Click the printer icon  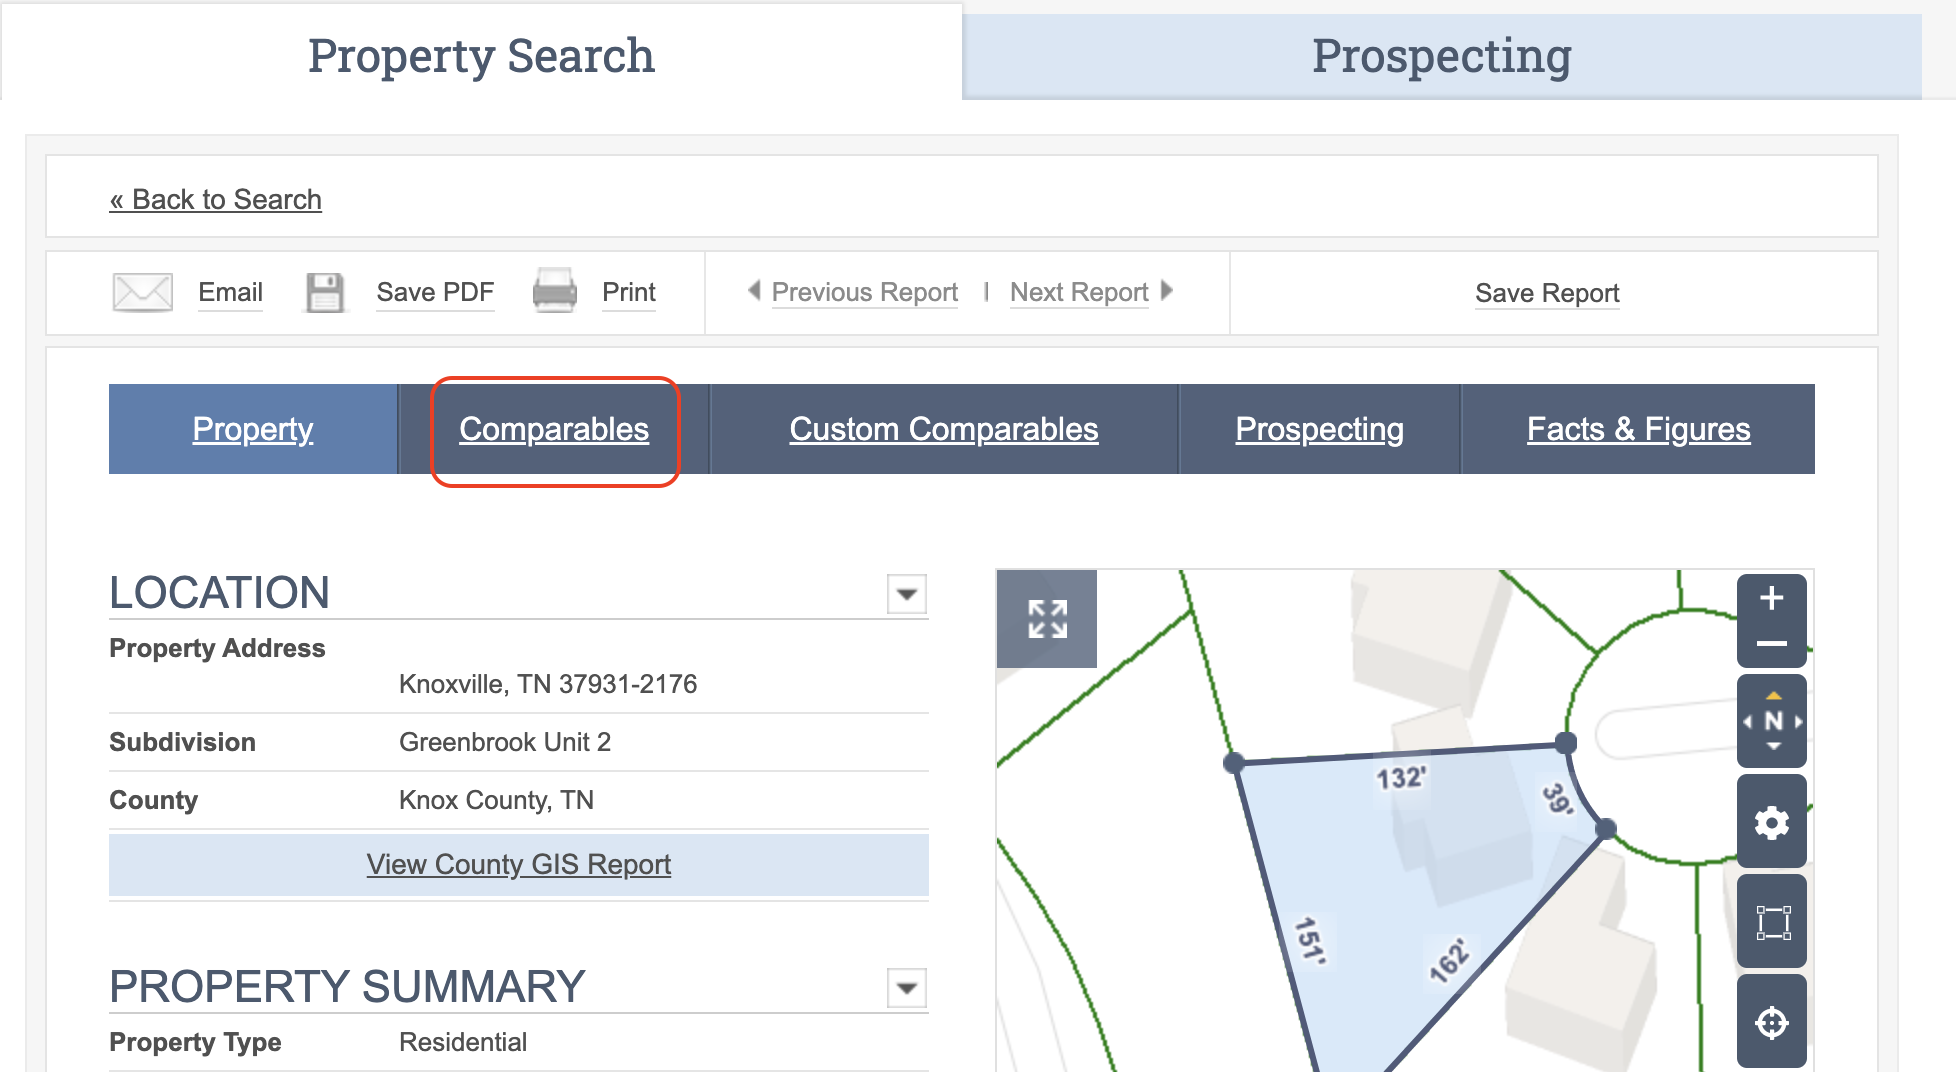[x=554, y=291]
